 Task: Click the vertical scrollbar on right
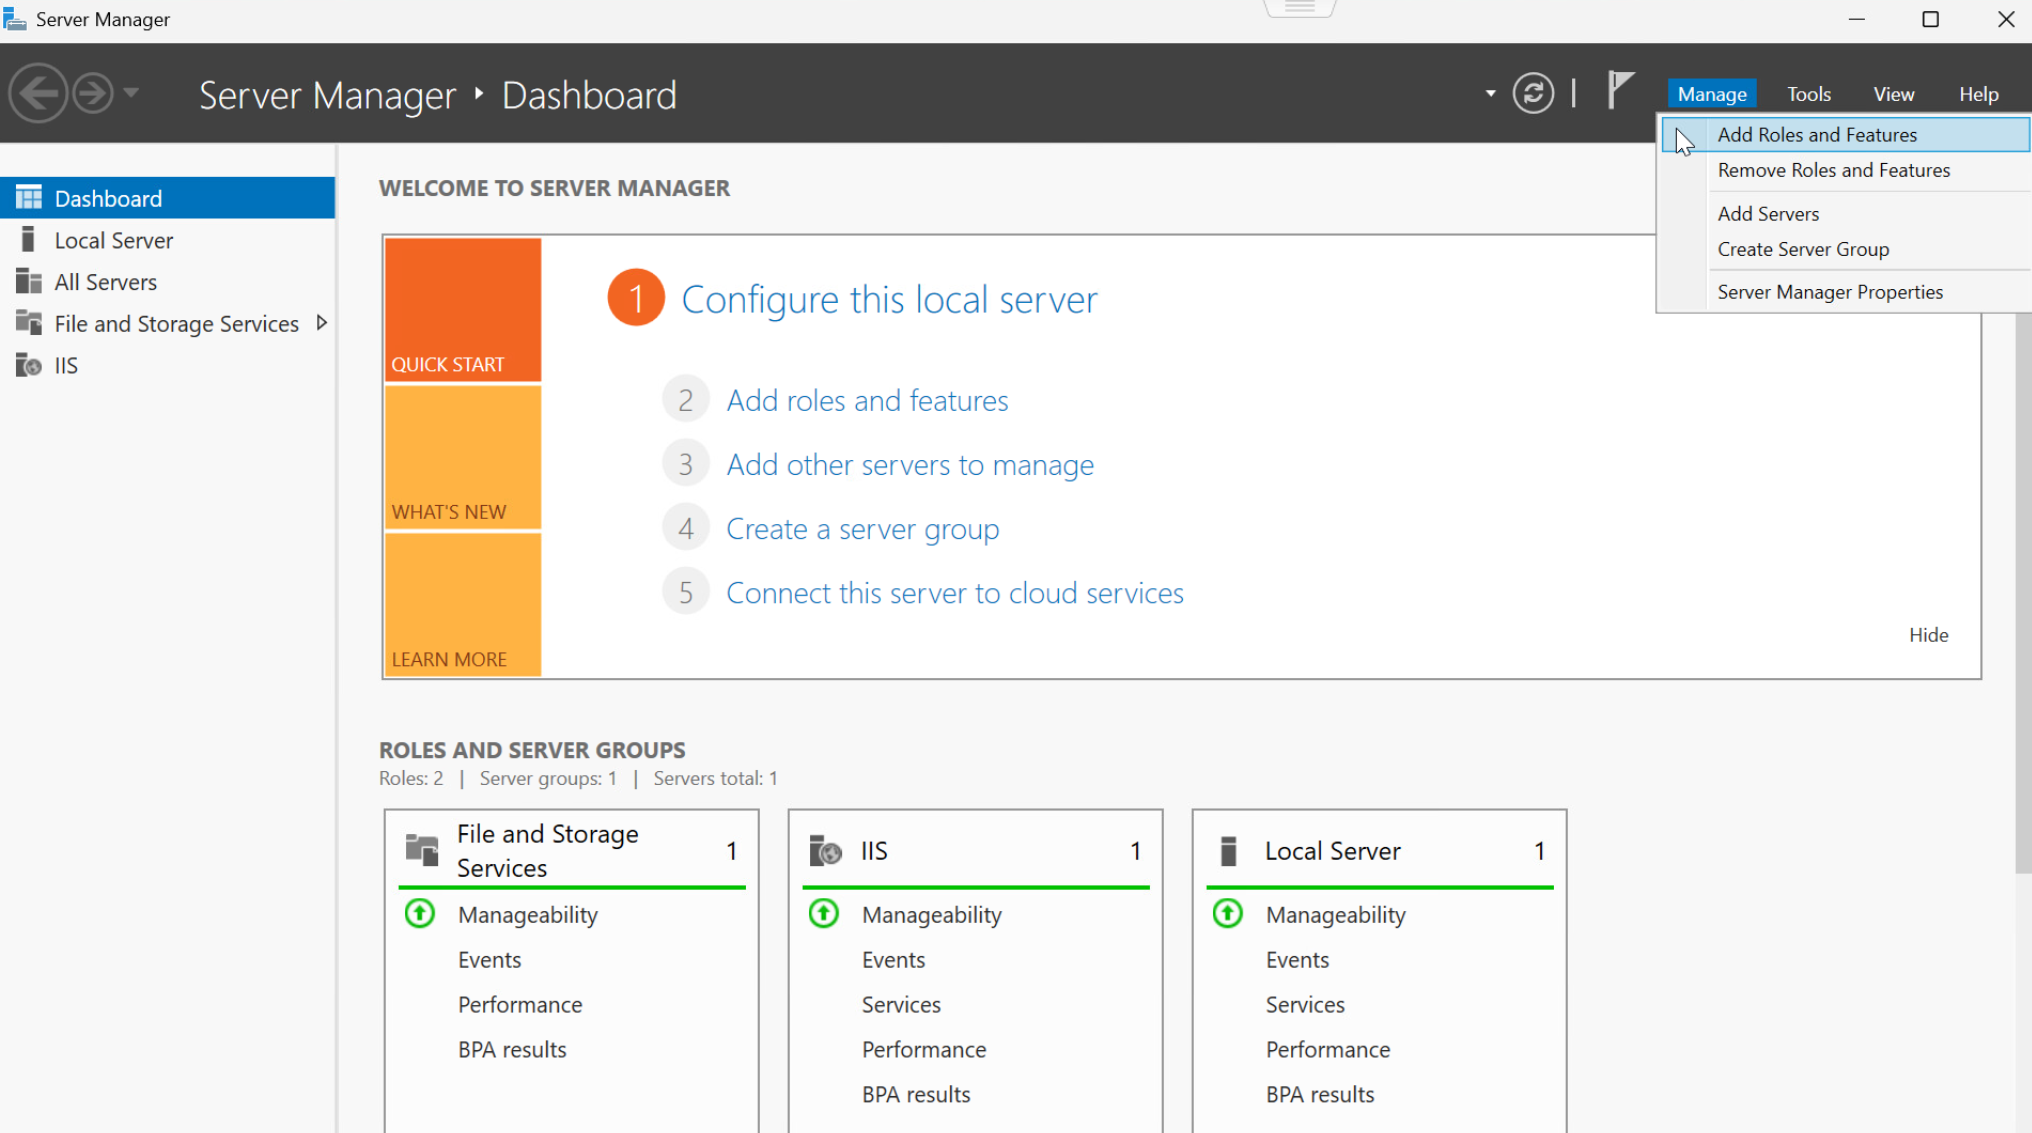coord(2022,600)
